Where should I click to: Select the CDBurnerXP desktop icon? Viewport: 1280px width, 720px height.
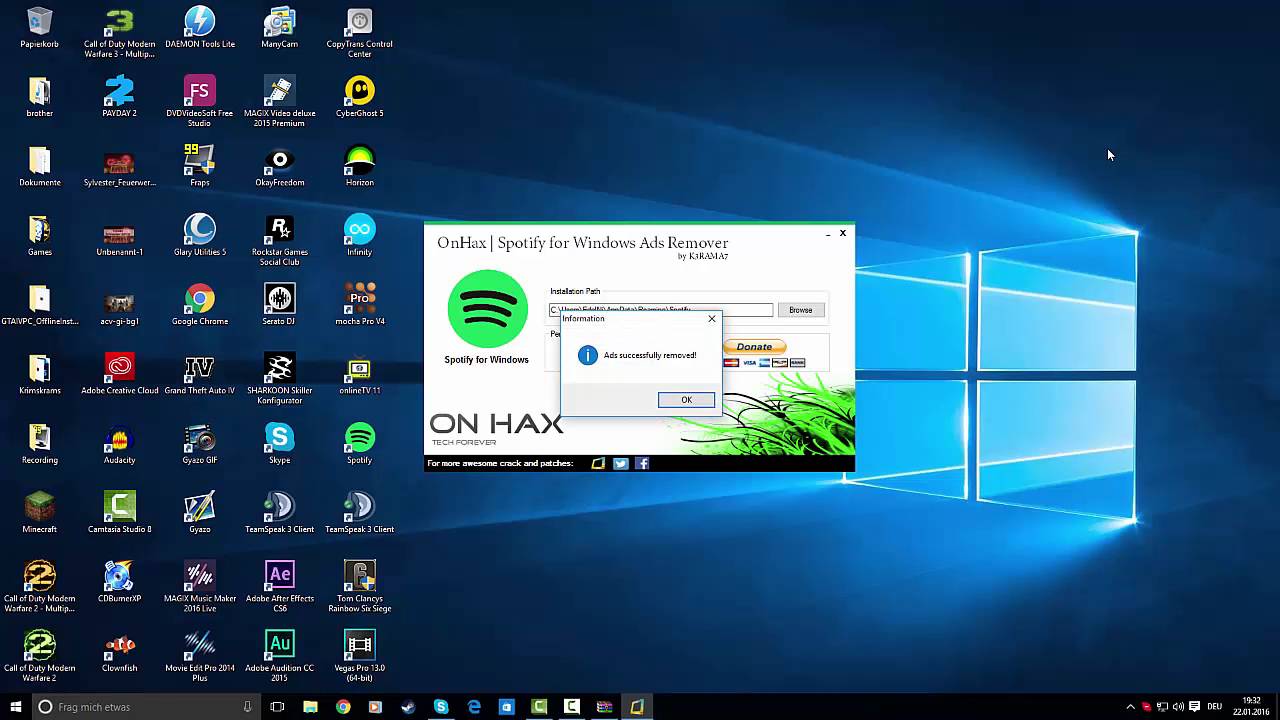coord(120,583)
